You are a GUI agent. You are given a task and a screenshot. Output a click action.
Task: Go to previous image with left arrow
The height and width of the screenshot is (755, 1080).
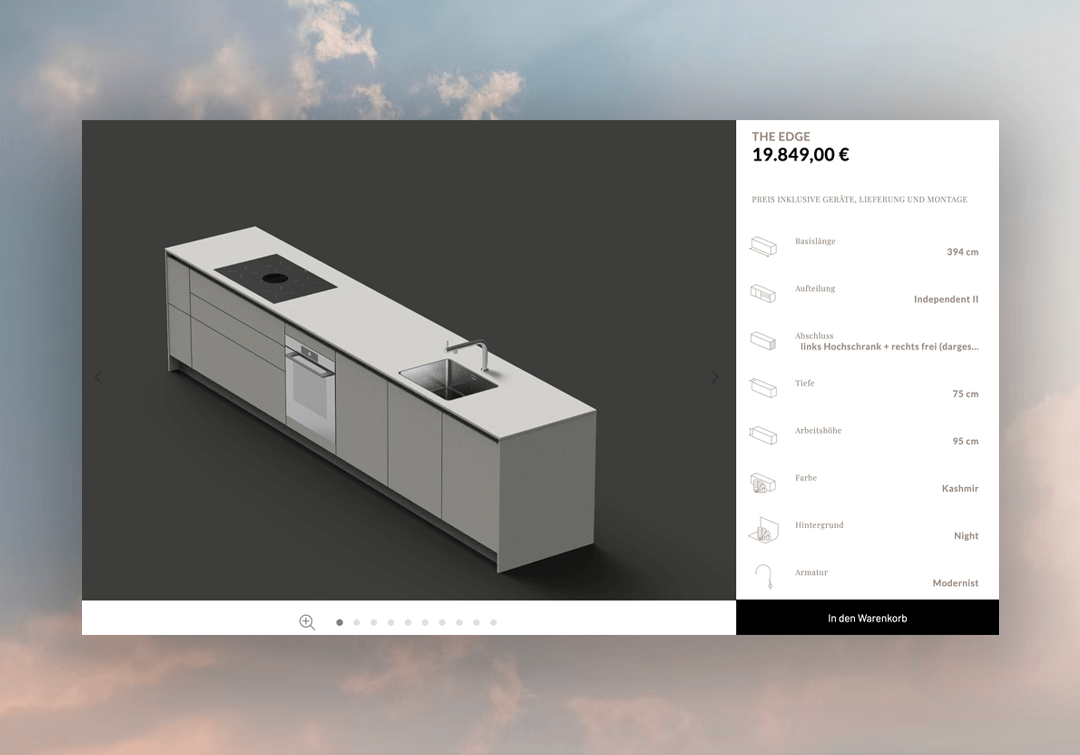click(x=98, y=377)
